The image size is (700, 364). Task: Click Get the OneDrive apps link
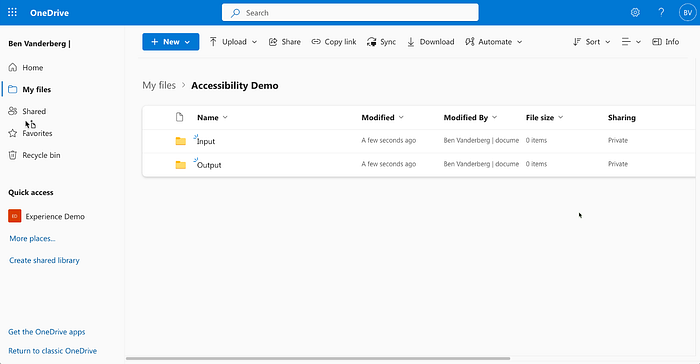(x=46, y=332)
